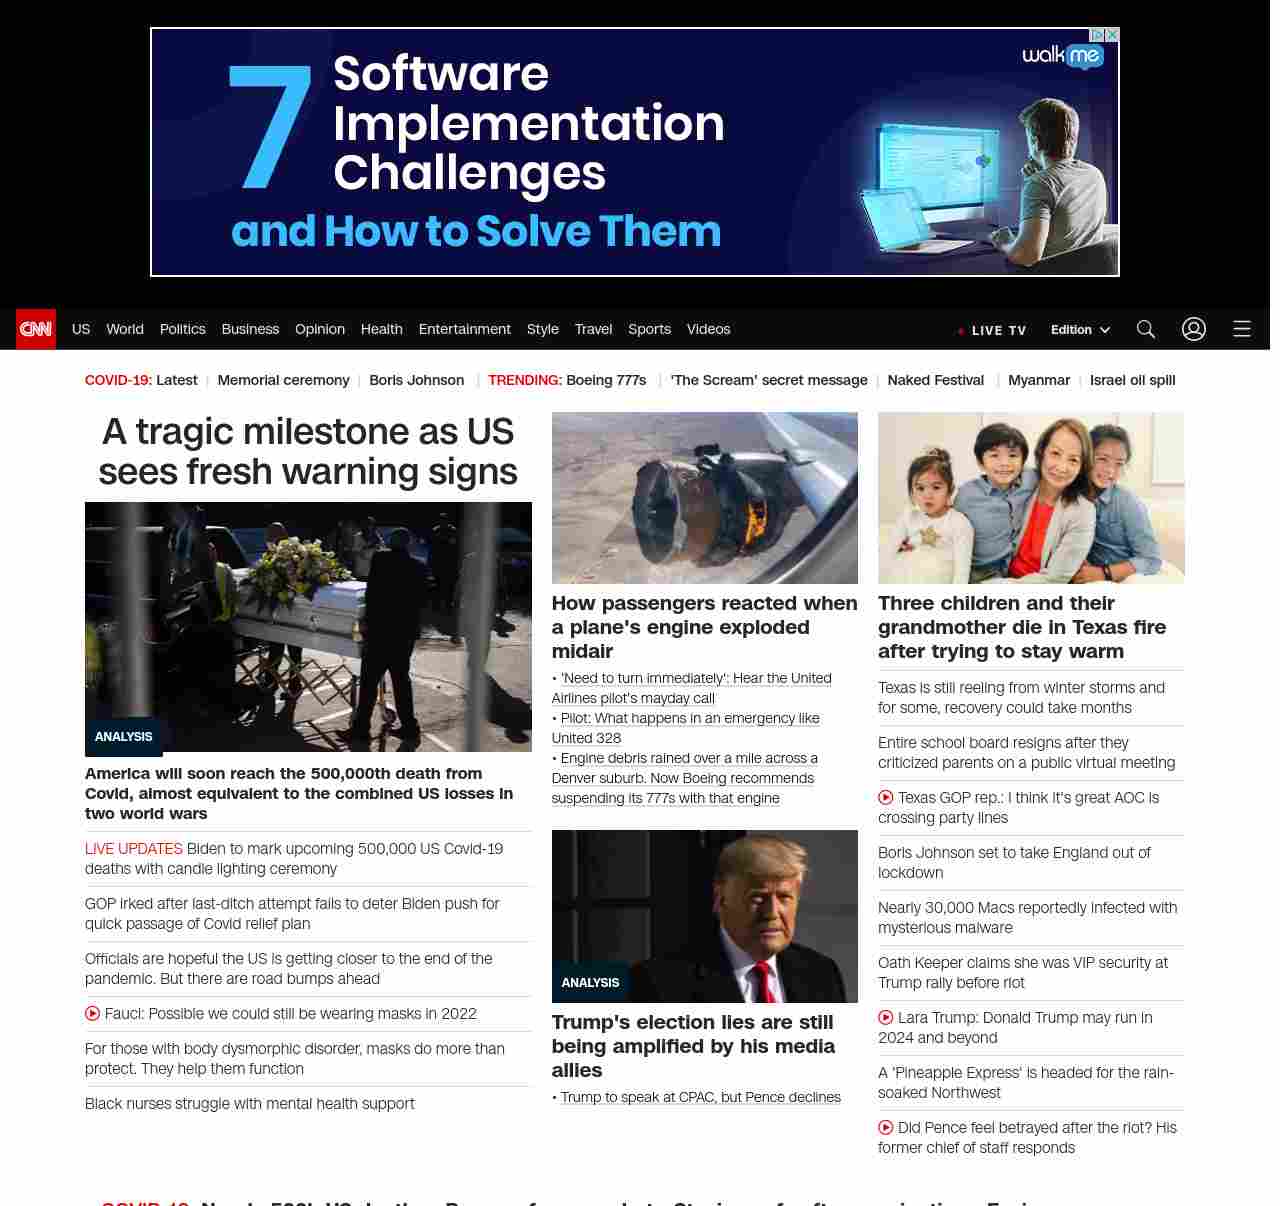Expand the Edition dropdown

click(x=1080, y=329)
